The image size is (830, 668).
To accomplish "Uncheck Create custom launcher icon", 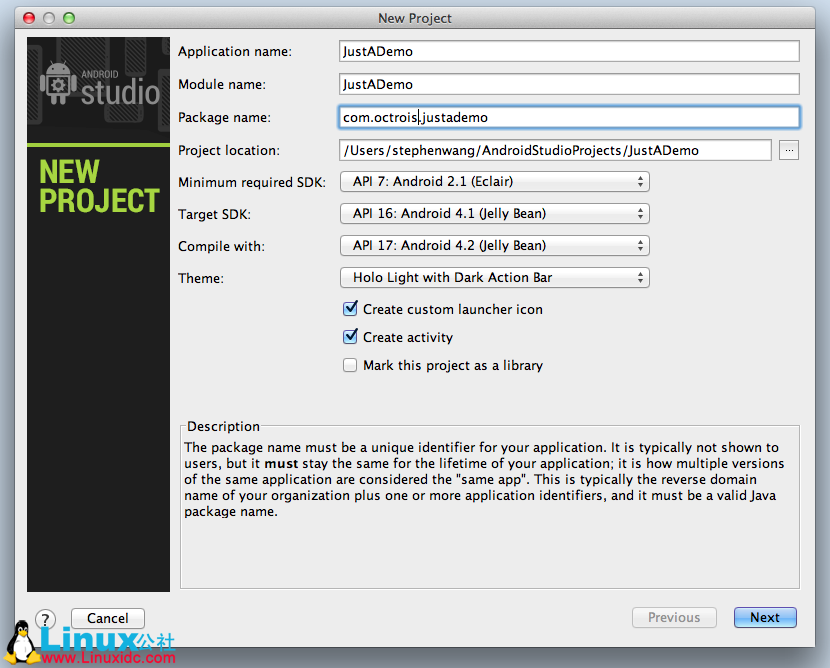I will tap(350, 309).
